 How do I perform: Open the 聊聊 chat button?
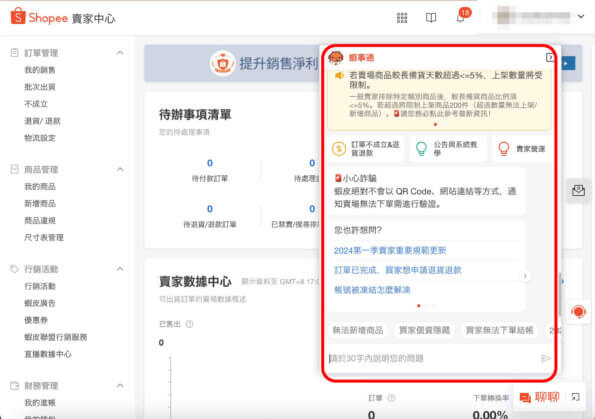click(x=540, y=397)
